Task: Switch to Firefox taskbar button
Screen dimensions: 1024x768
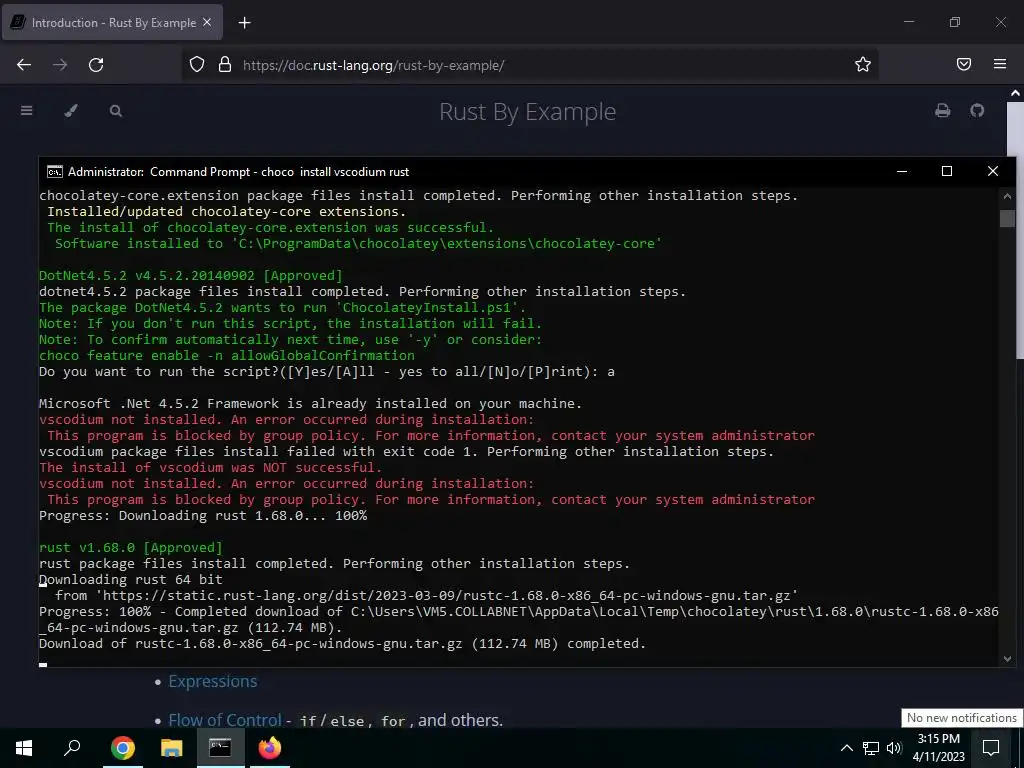Action: (269, 747)
